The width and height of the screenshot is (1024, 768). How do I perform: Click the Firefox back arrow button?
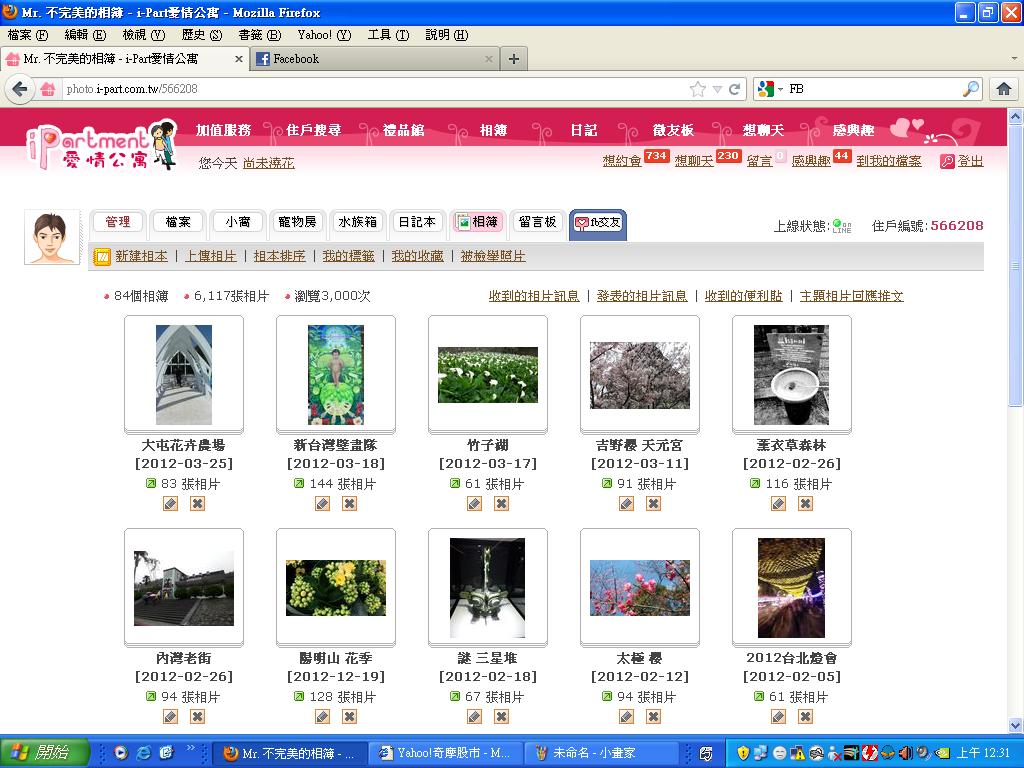pyautogui.click(x=19, y=89)
